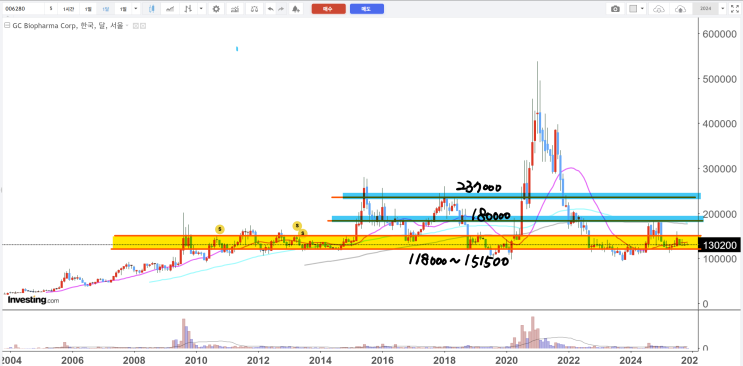Open chart settings via gear icon
Screen dimensions: 743x366
tap(216, 9)
